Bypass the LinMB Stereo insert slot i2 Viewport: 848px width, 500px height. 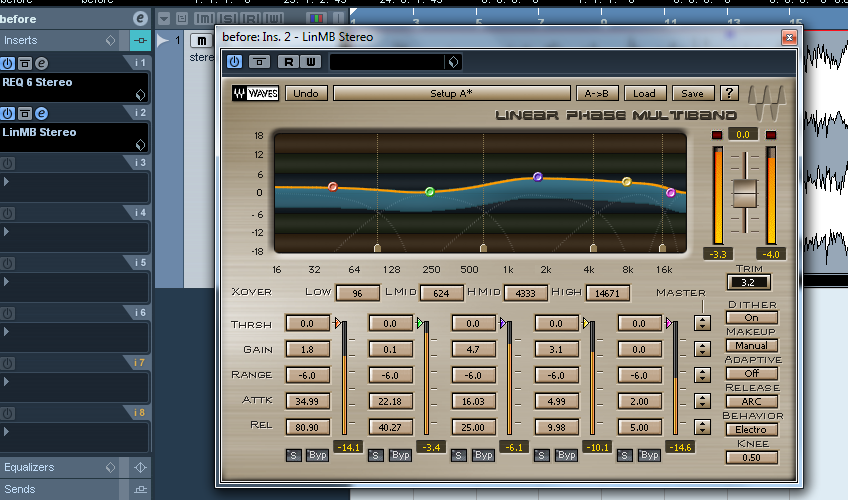click(24, 114)
